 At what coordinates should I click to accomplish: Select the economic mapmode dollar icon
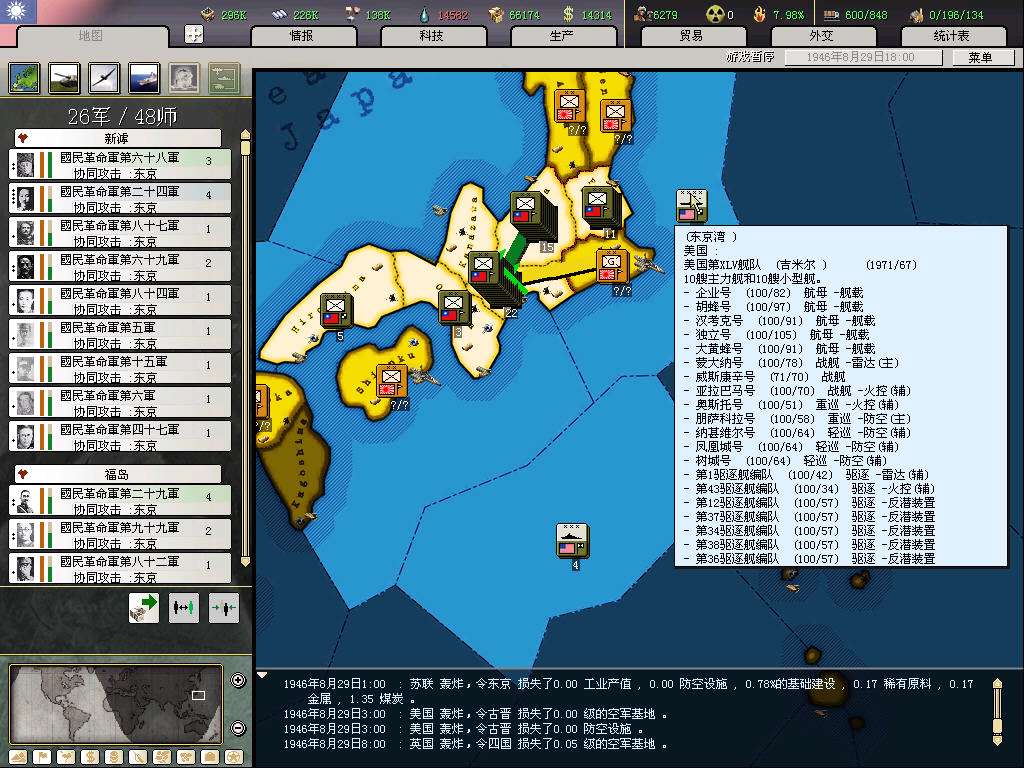(90, 758)
